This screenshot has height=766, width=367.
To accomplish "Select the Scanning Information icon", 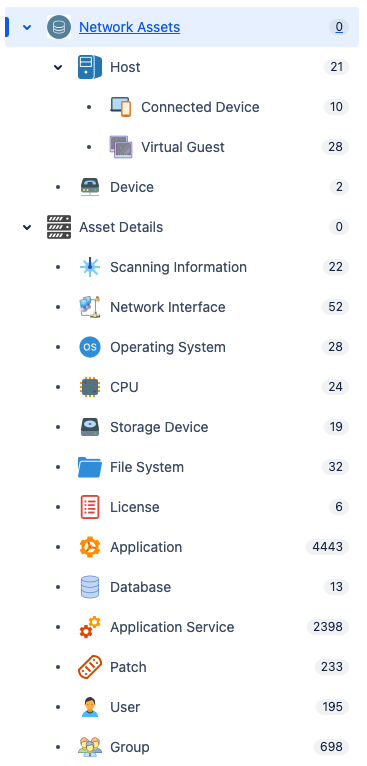I will (x=90, y=267).
